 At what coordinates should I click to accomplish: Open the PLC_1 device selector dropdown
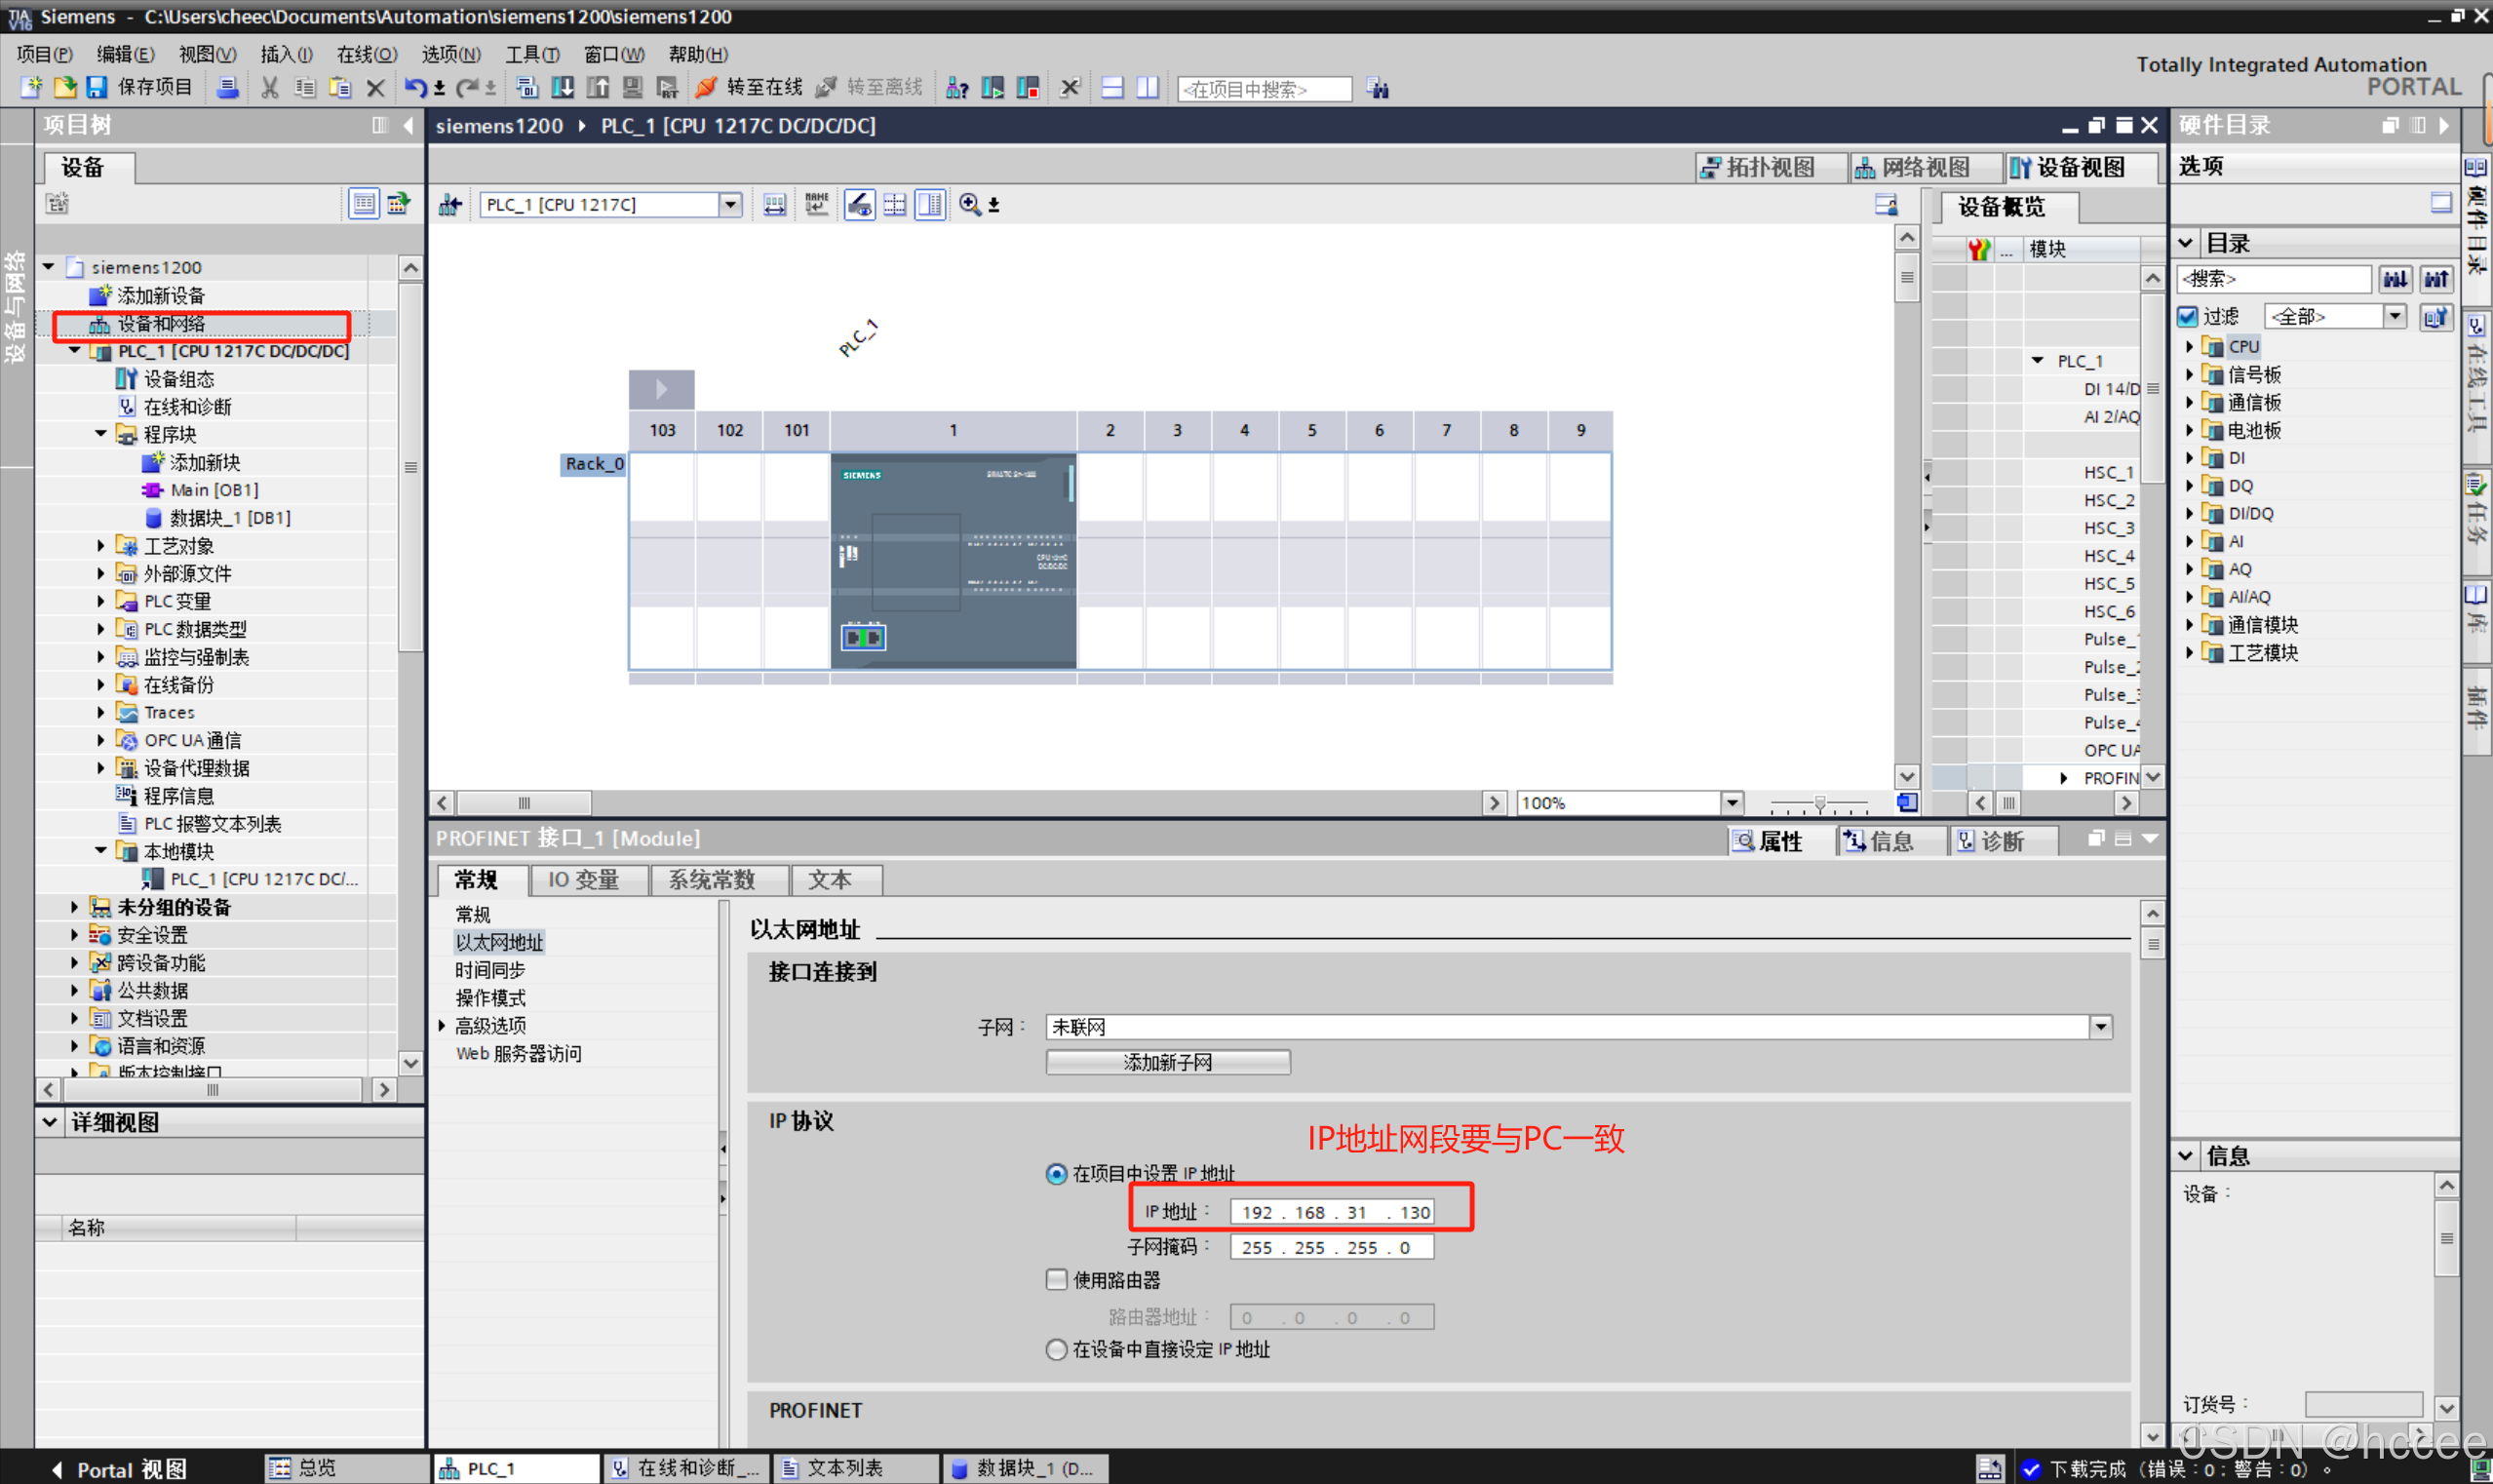tap(730, 205)
